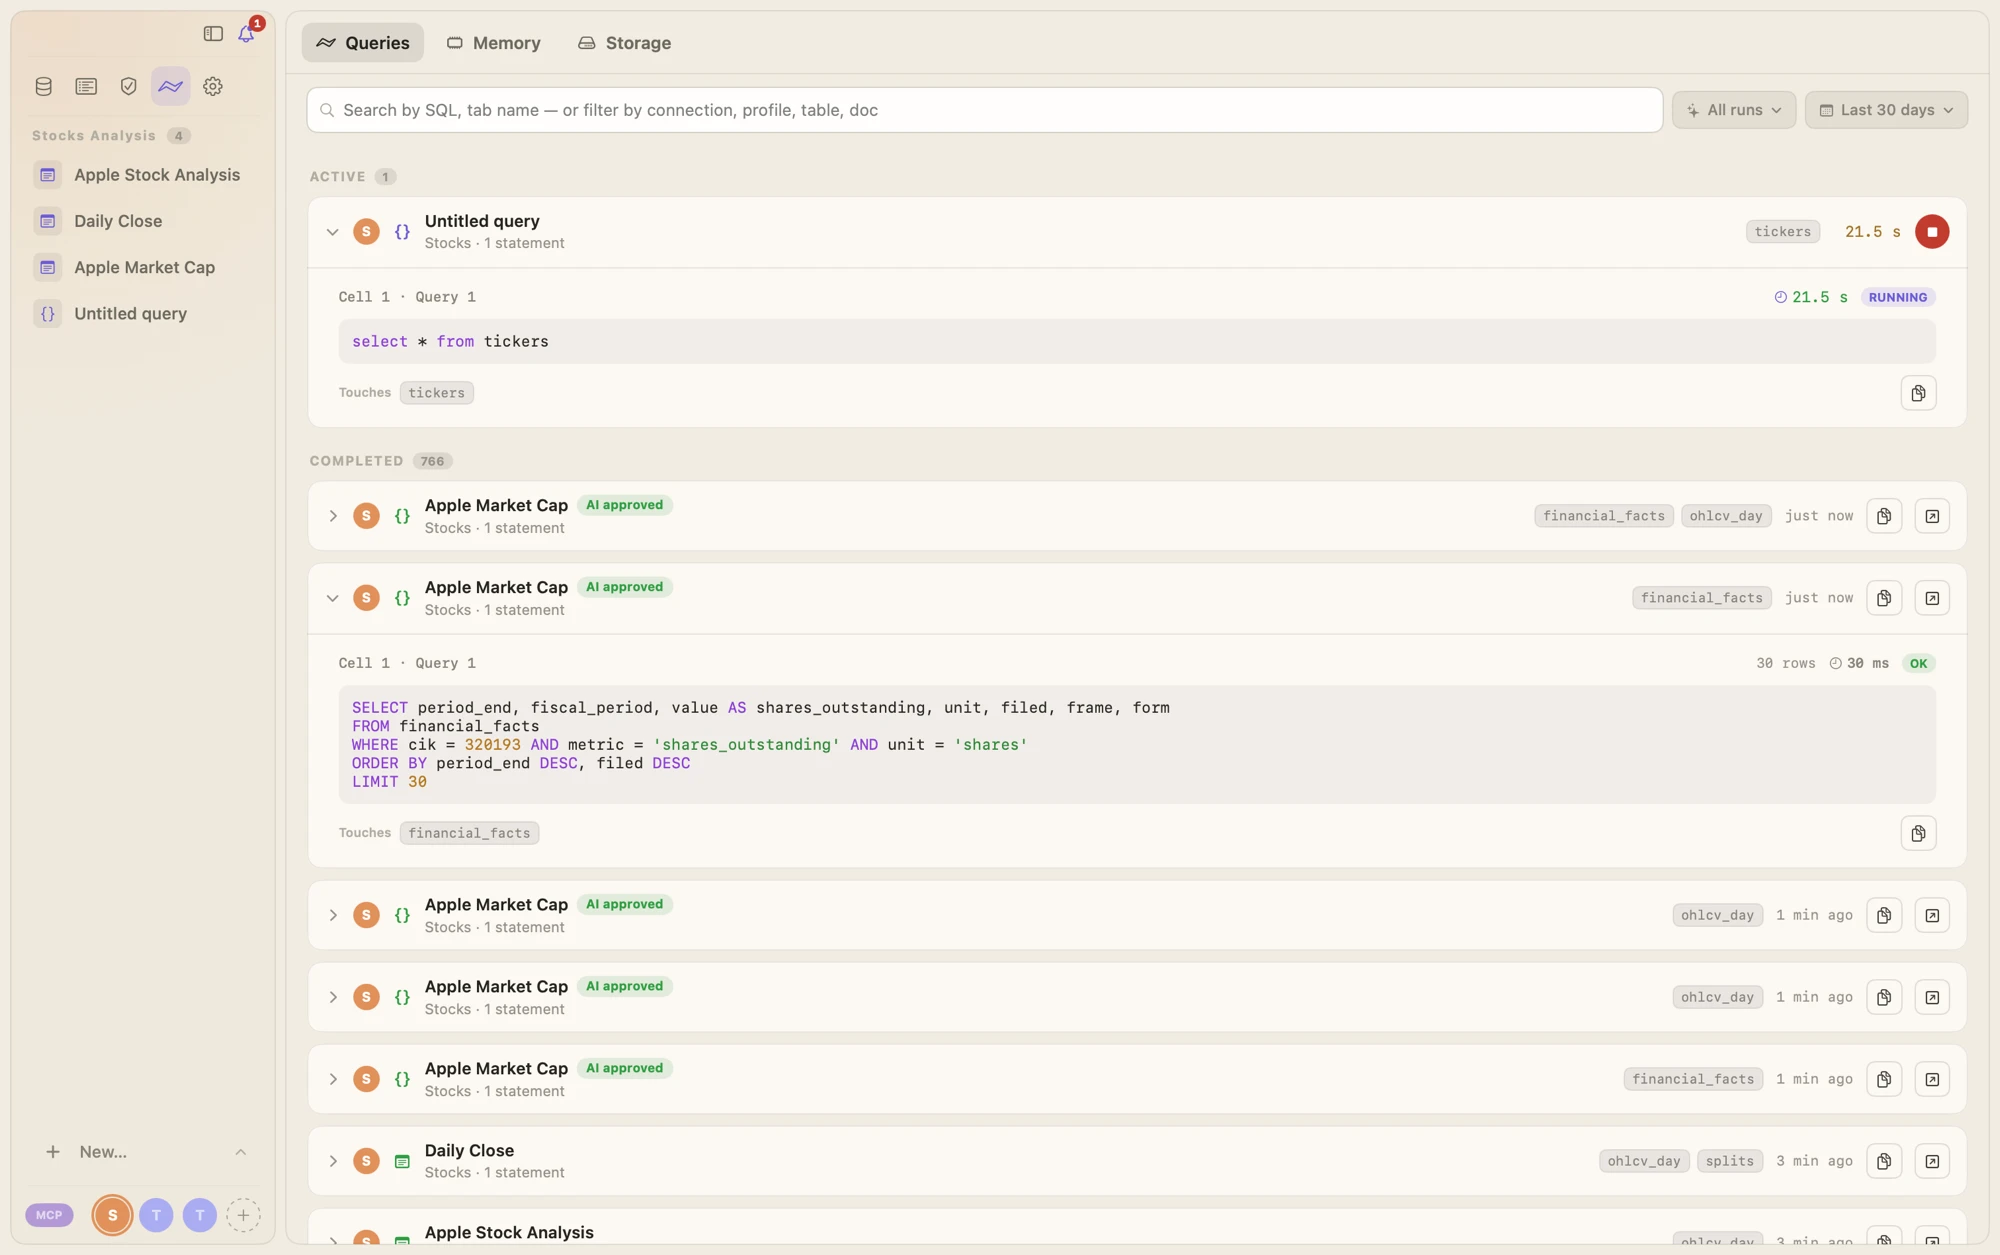Image resolution: width=2000 pixels, height=1255 pixels.
Task: Collapse the active Untitled query row
Action: pyautogui.click(x=333, y=232)
